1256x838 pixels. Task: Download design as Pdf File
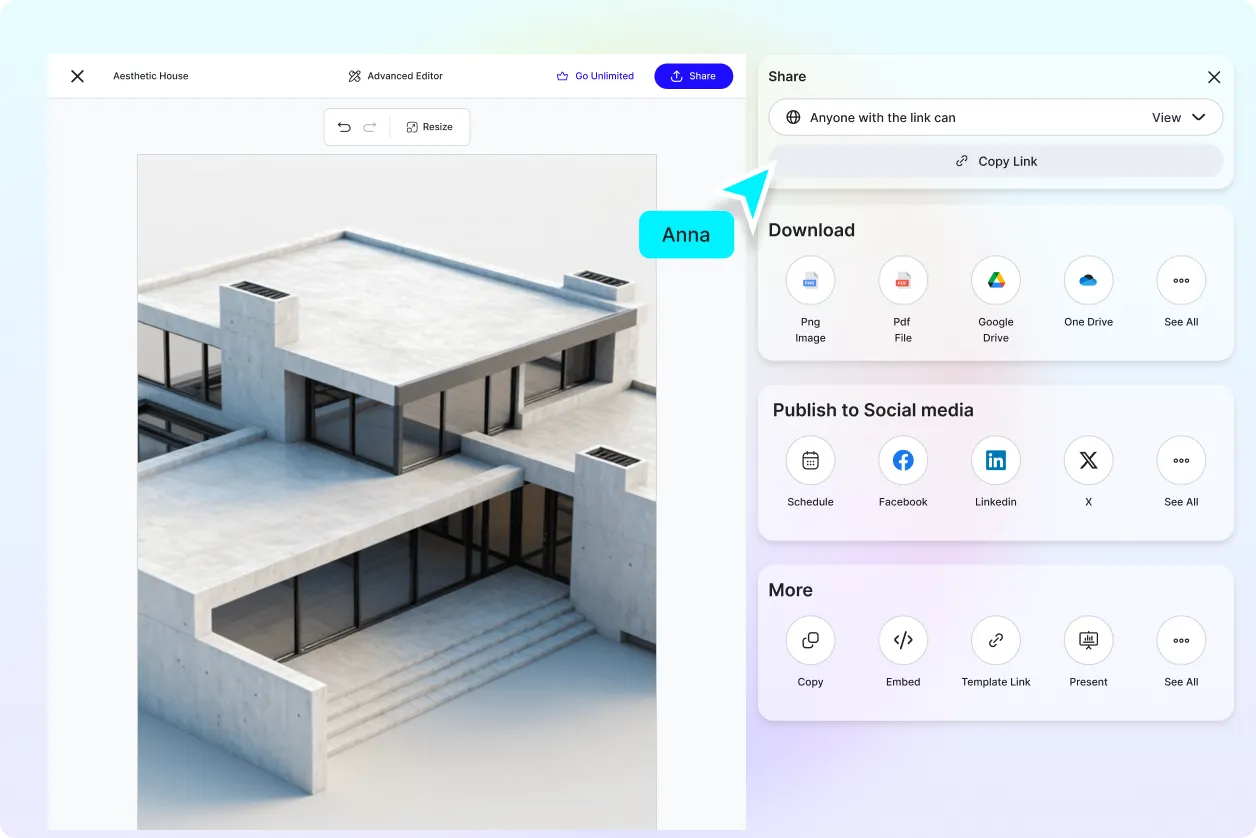pos(902,281)
